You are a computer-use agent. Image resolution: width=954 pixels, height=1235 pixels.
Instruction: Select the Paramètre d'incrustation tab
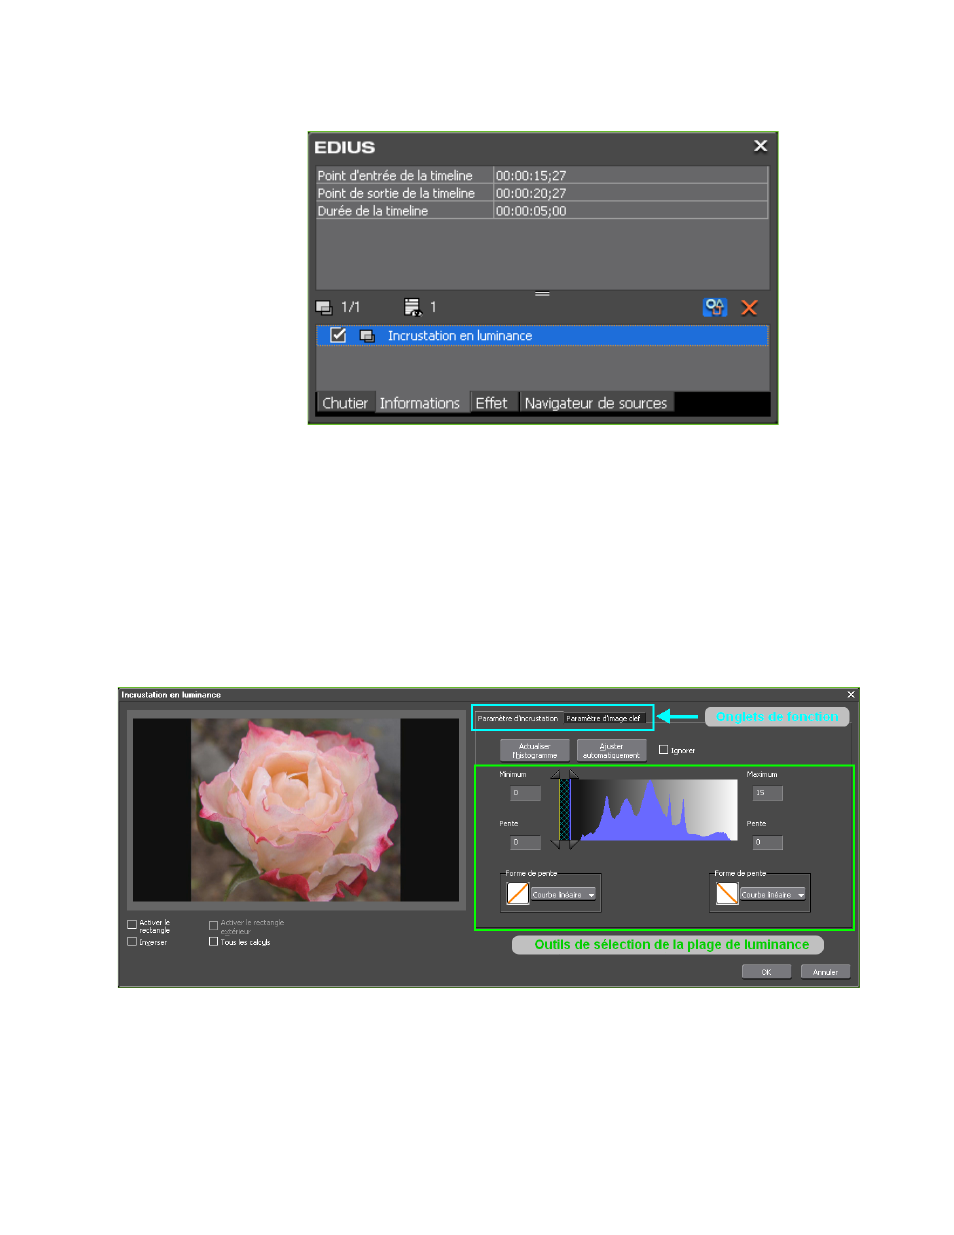tap(518, 718)
